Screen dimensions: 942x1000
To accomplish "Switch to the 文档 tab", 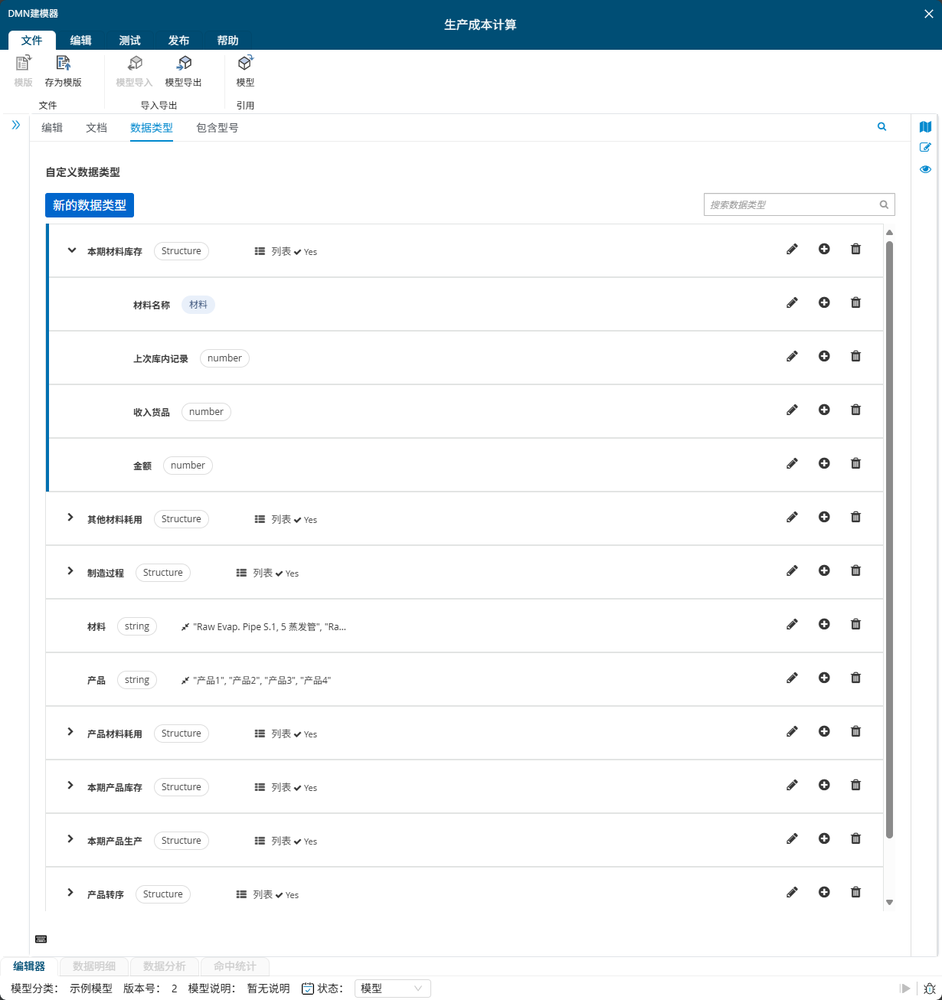I will (96, 128).
